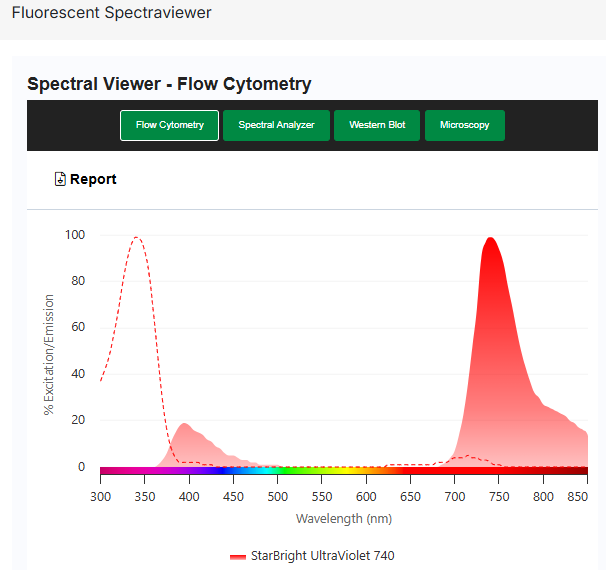This screenshot has width=606, height=570.
Task: Click the Wavelength (nm) axis title
Action: point(343,518)
